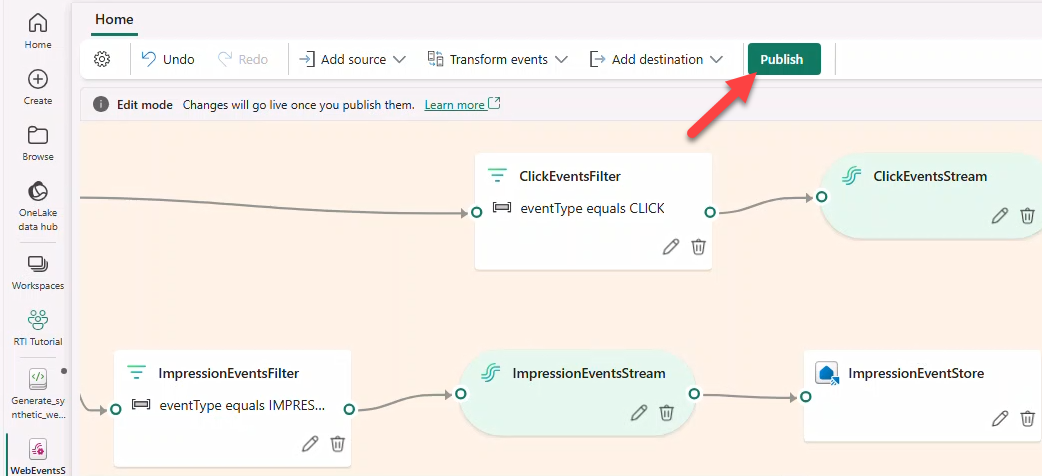Delete the ClickEventsFilter node
Image resolution: width=1042 pixels, height=476 pixels.
[x=698, y=247]
